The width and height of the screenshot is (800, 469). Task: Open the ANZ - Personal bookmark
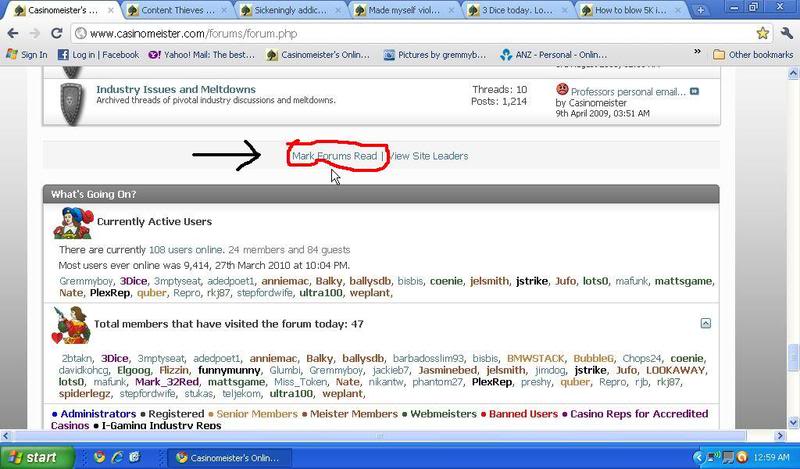(554, 55)
